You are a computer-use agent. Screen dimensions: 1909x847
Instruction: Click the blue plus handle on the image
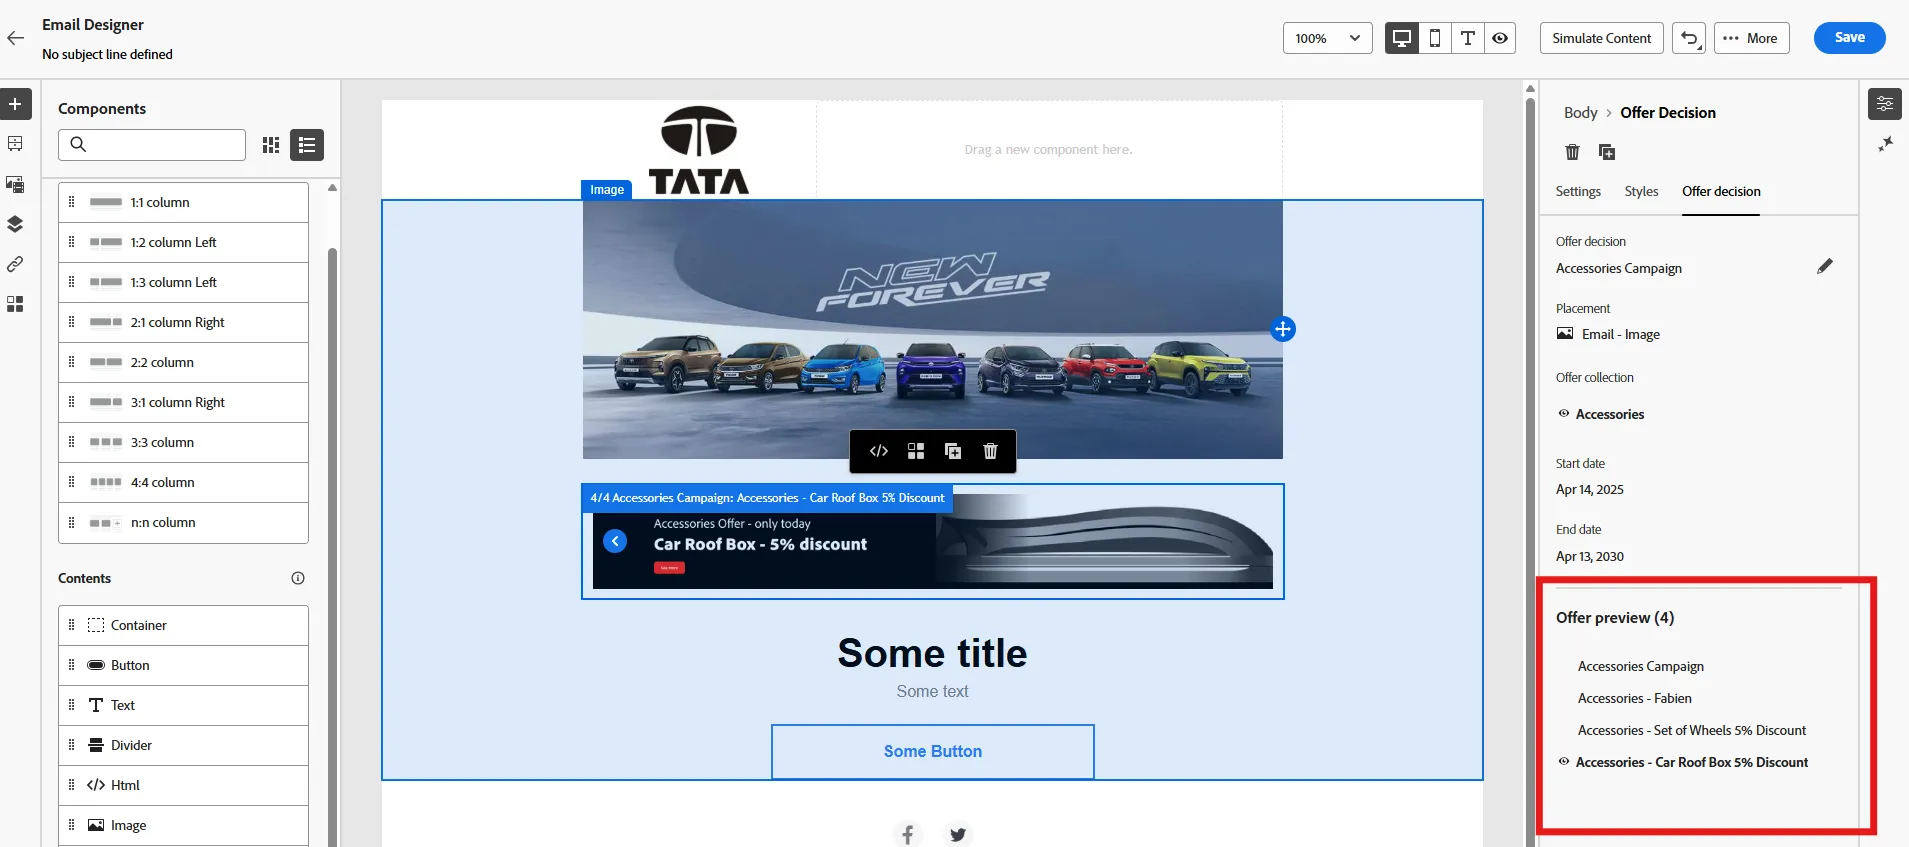[x=1283, y=329]
